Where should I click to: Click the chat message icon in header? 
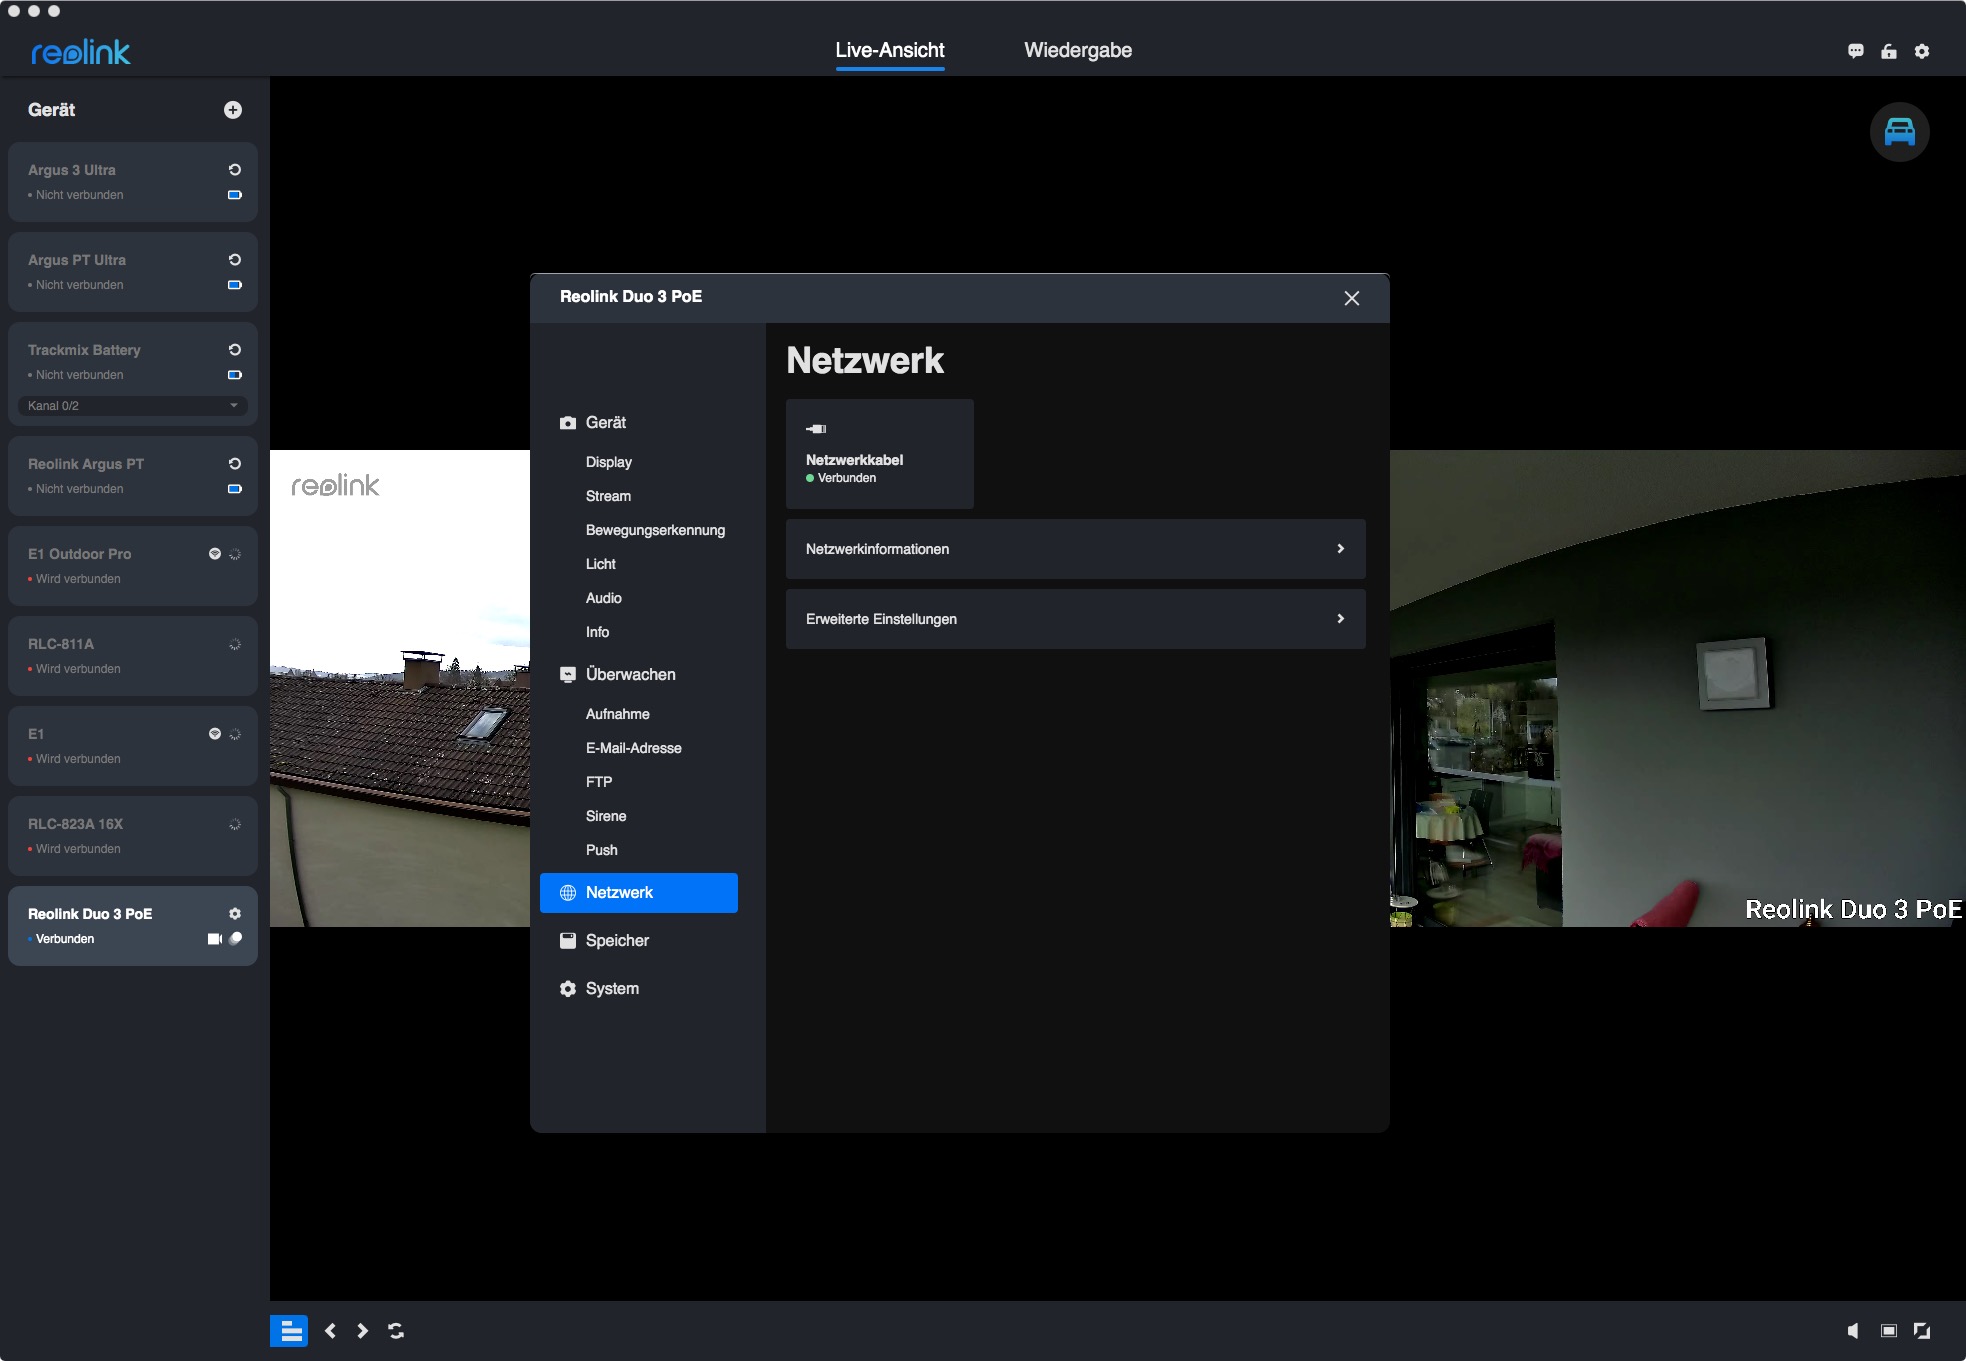(x=1856, y=51)
